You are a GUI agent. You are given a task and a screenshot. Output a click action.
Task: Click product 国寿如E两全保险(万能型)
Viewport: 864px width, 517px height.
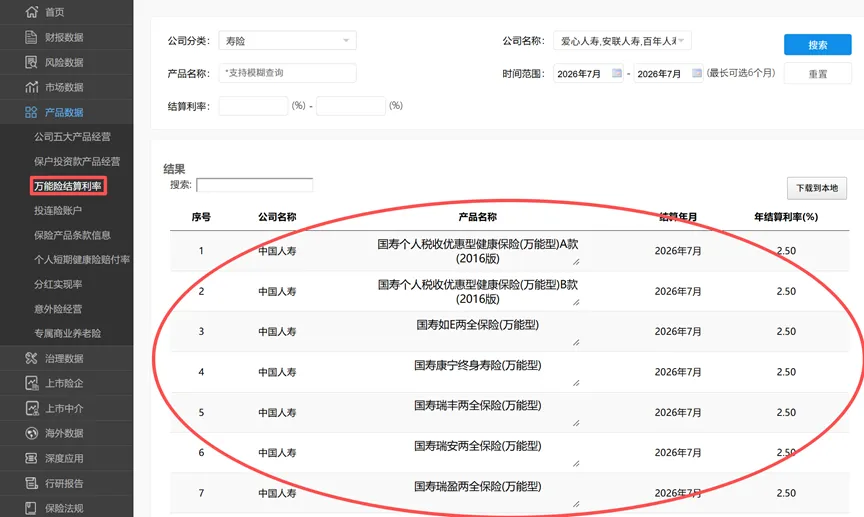click(x=478, y=325)
